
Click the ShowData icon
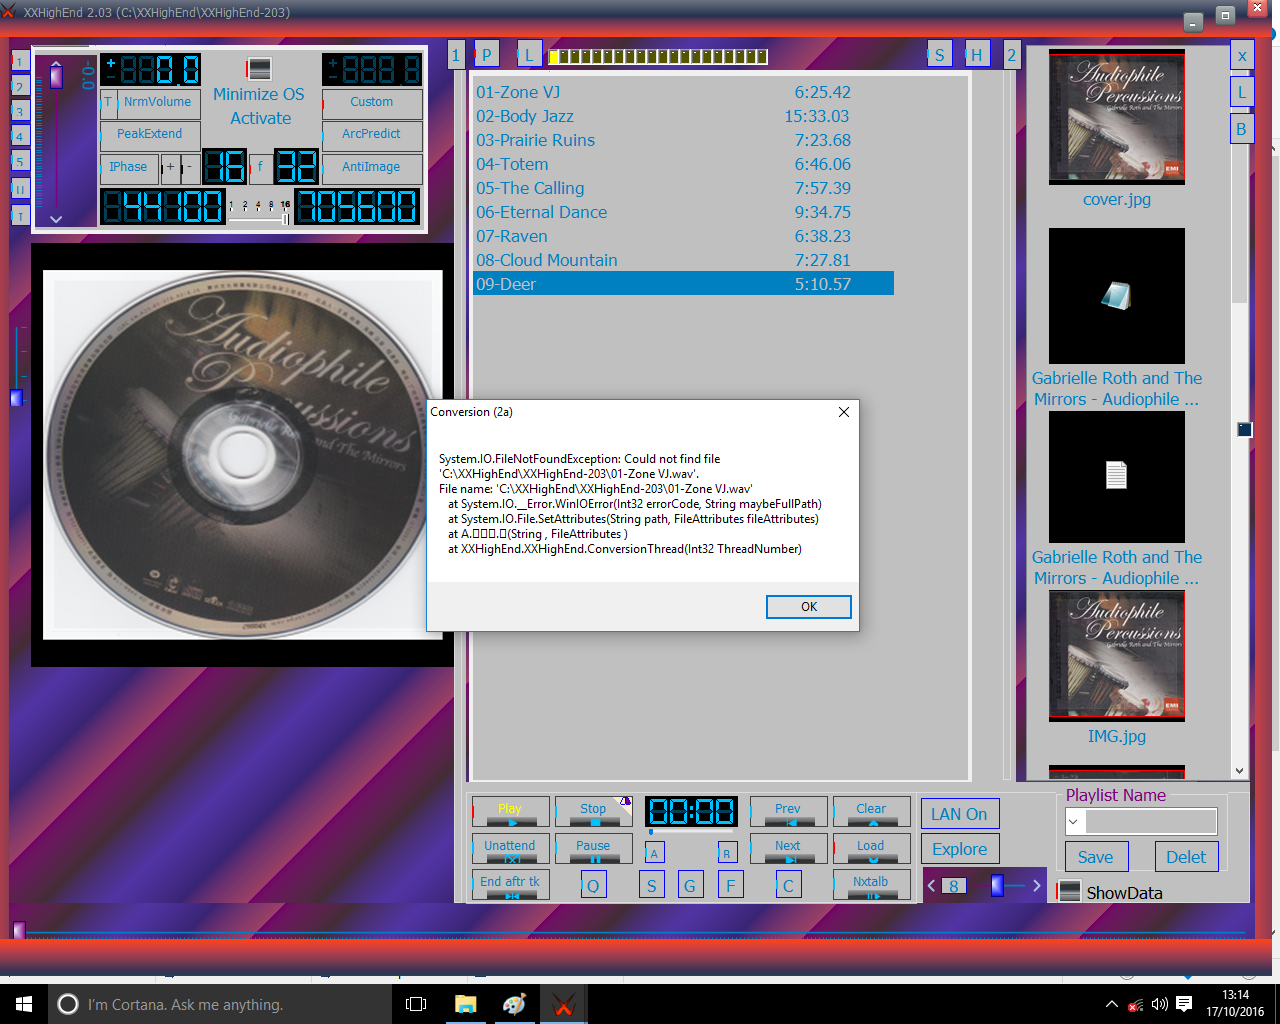tap(1069, 891)
